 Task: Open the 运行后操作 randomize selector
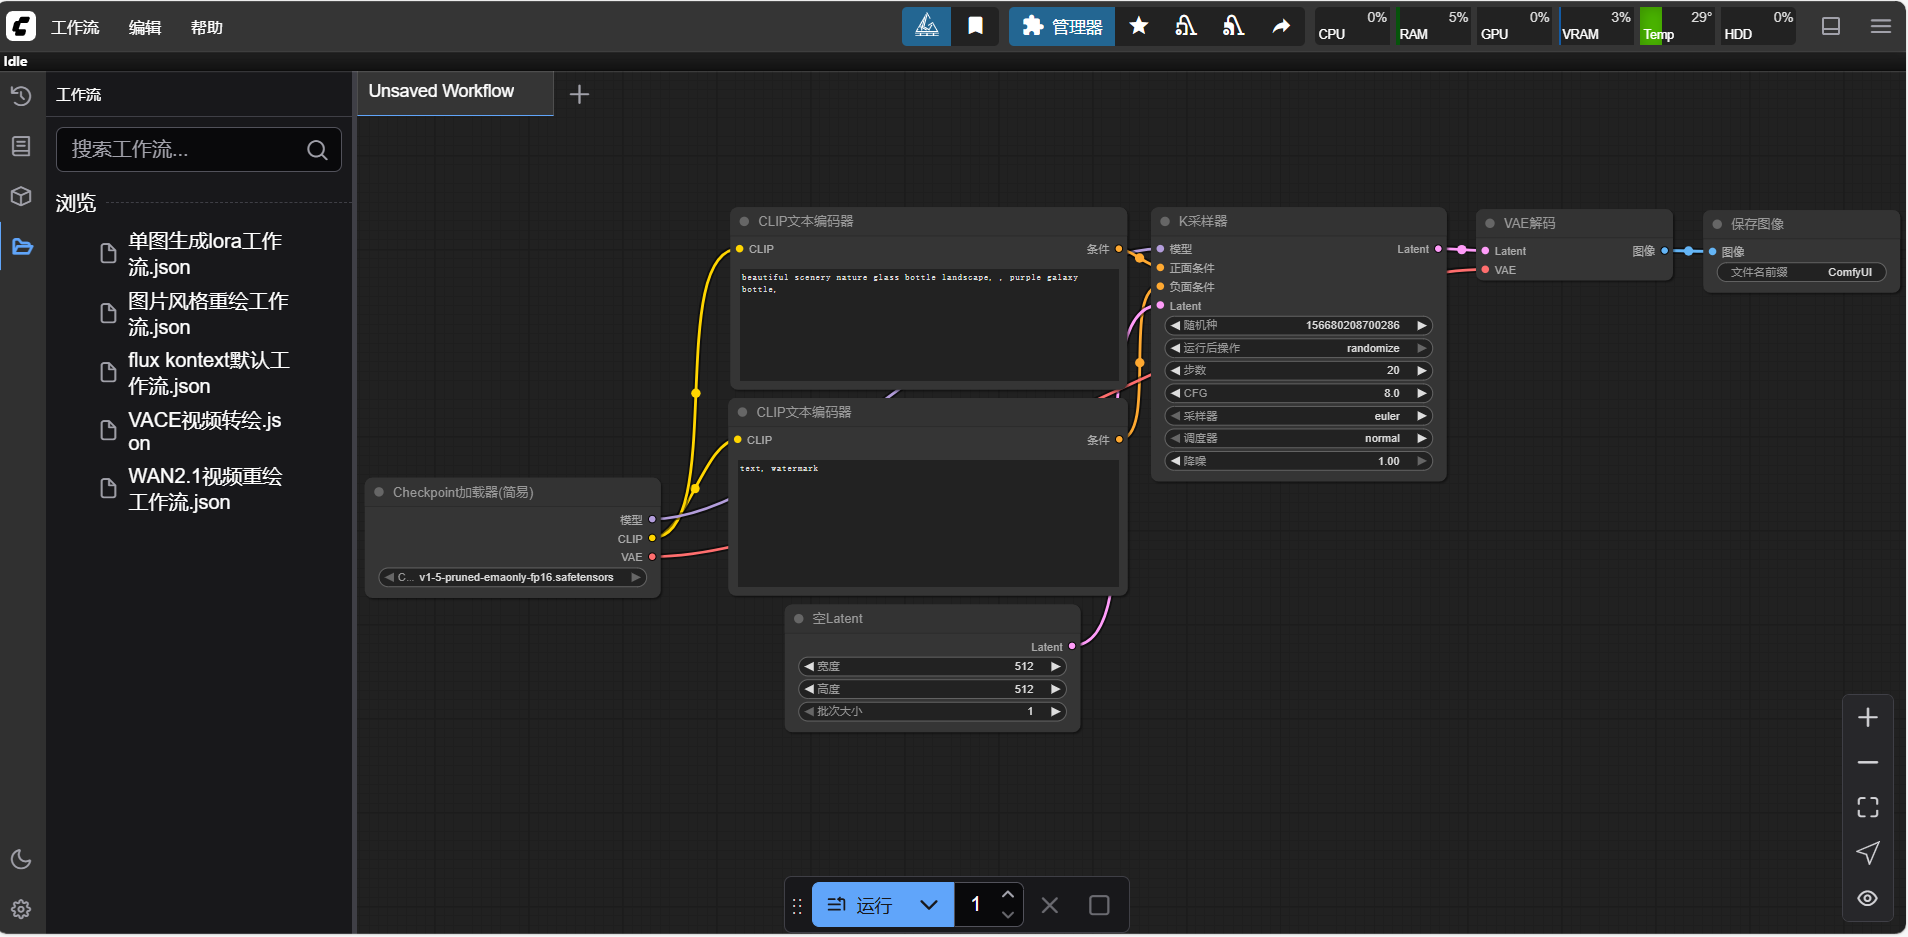click(1298, 348)
